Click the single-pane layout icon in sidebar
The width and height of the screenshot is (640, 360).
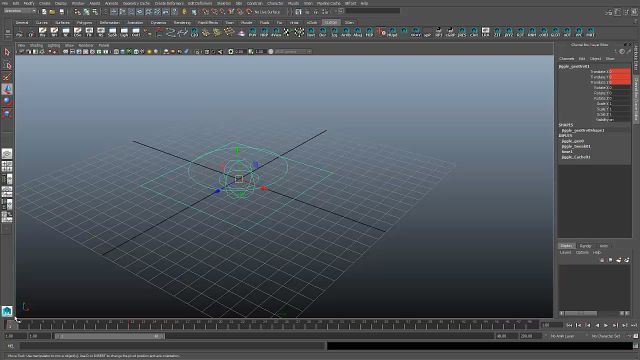click(7, 153)
